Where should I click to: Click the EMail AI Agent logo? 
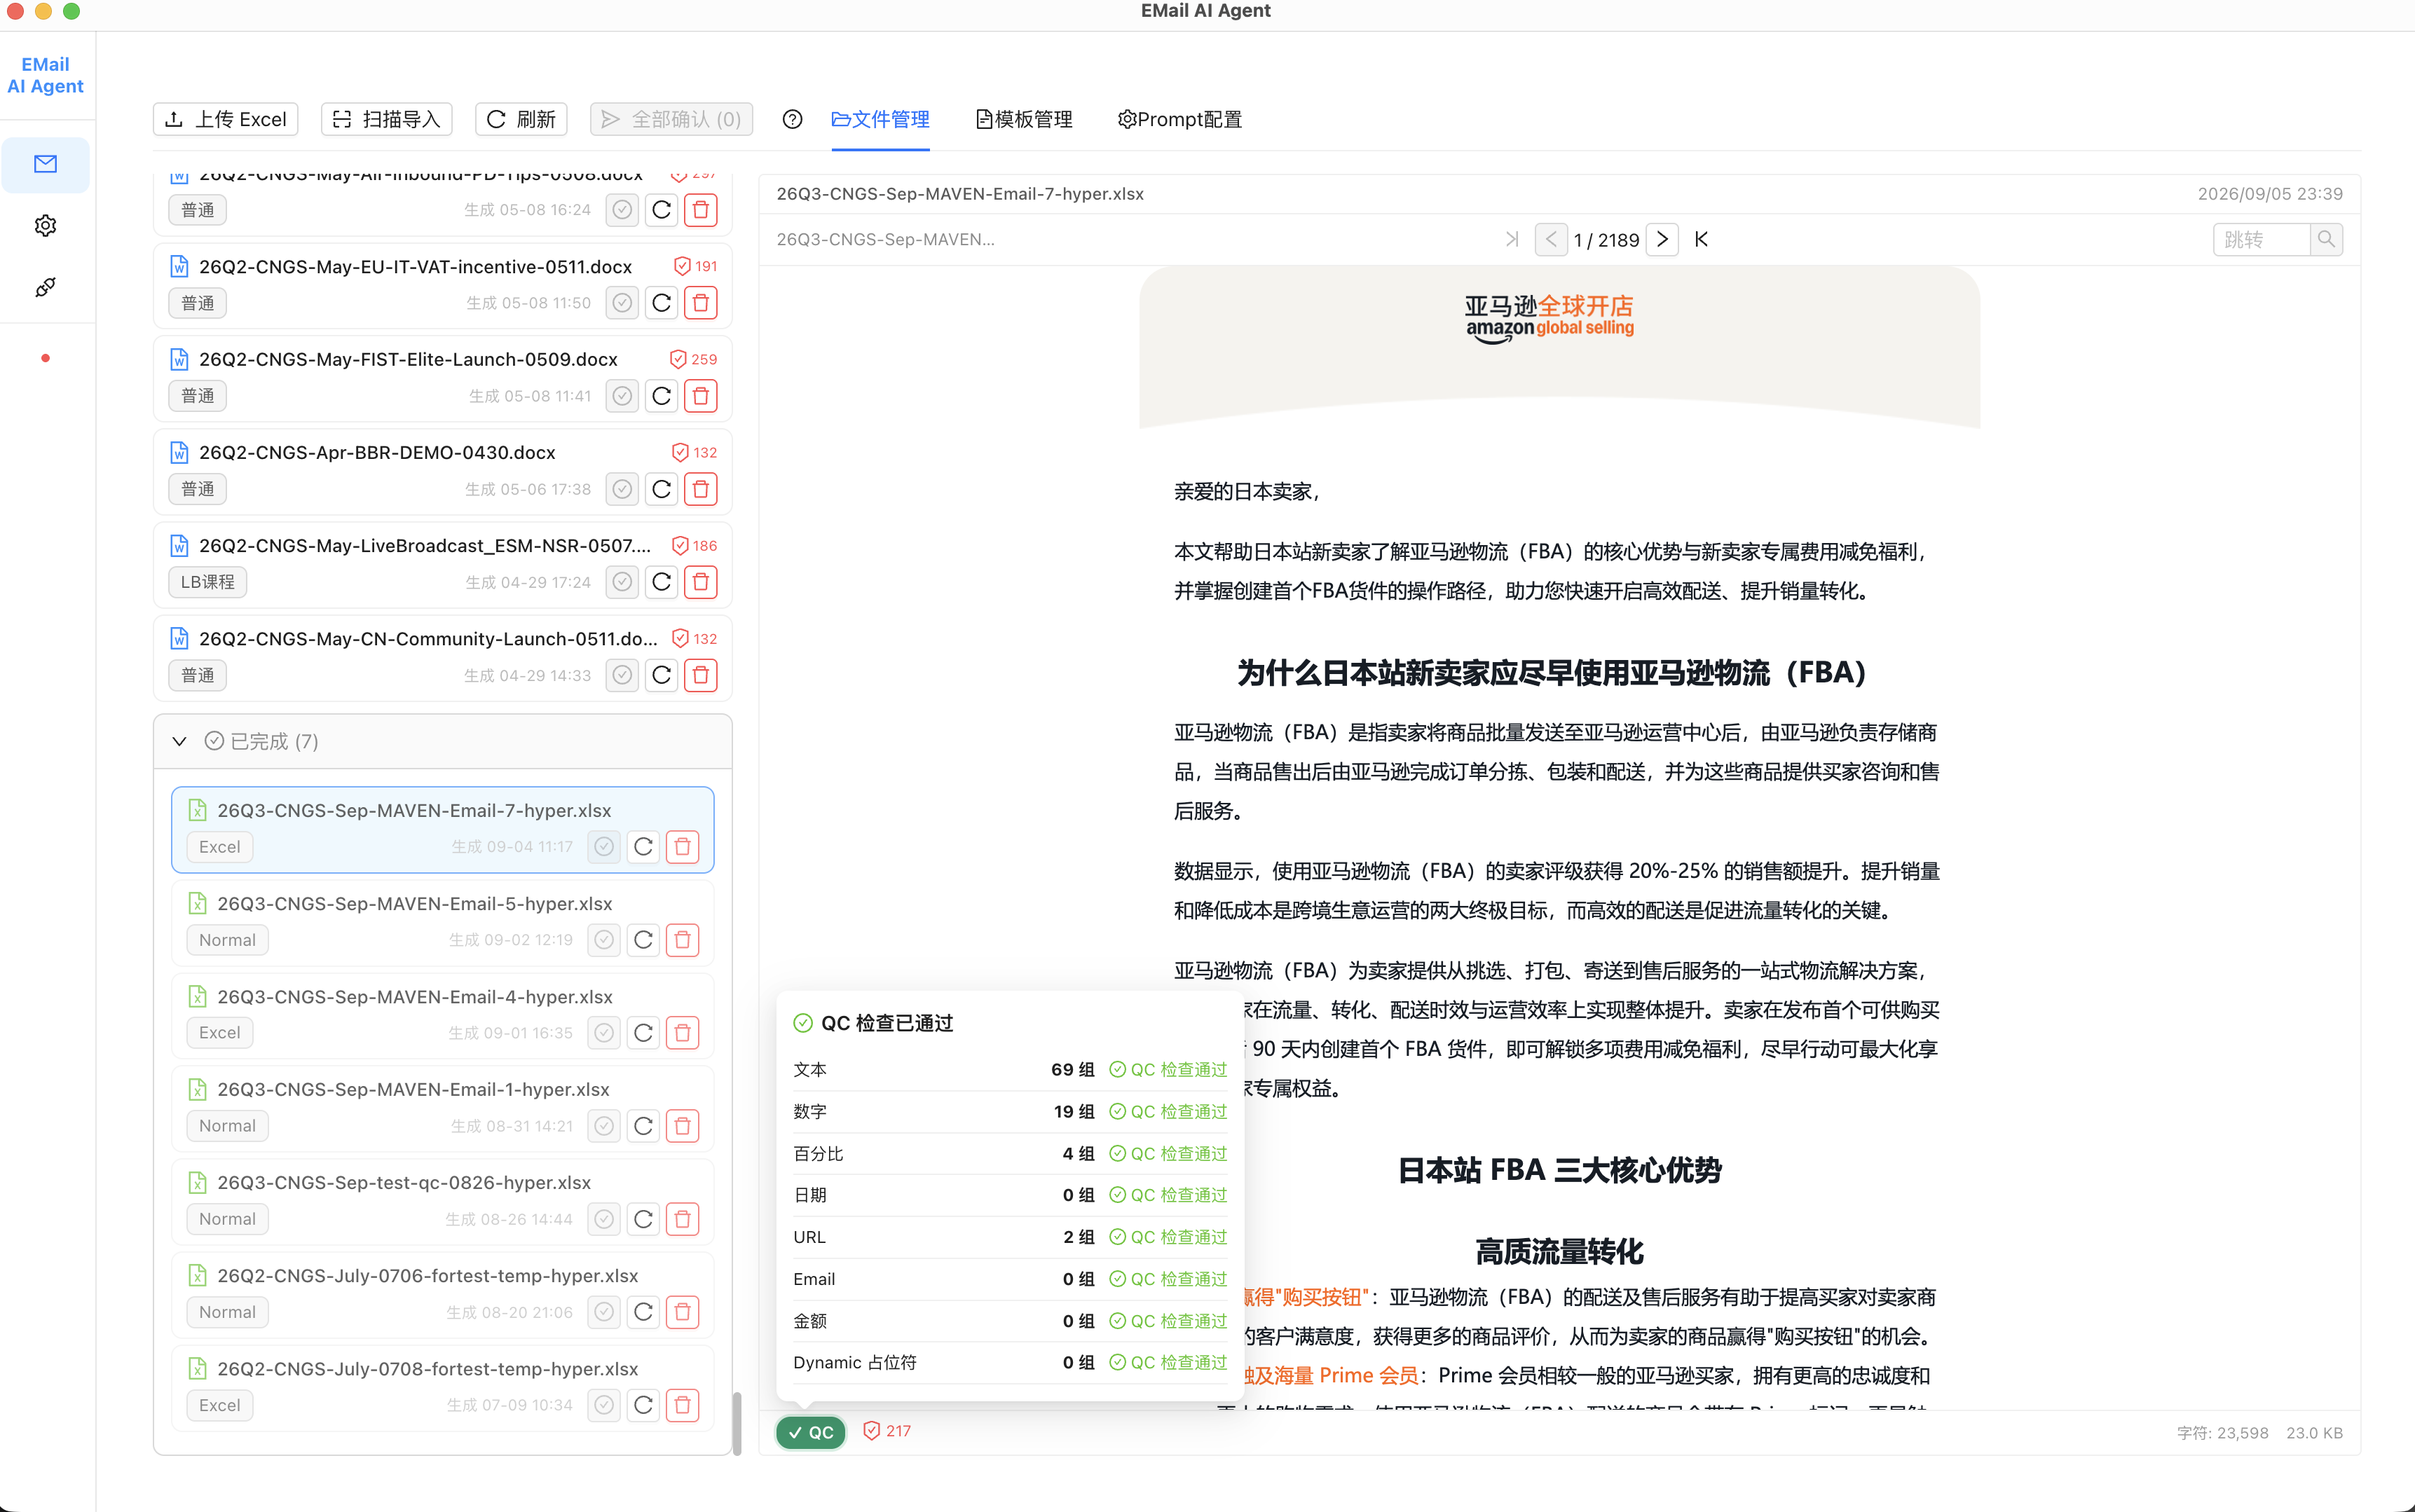[x=45, y=76]
